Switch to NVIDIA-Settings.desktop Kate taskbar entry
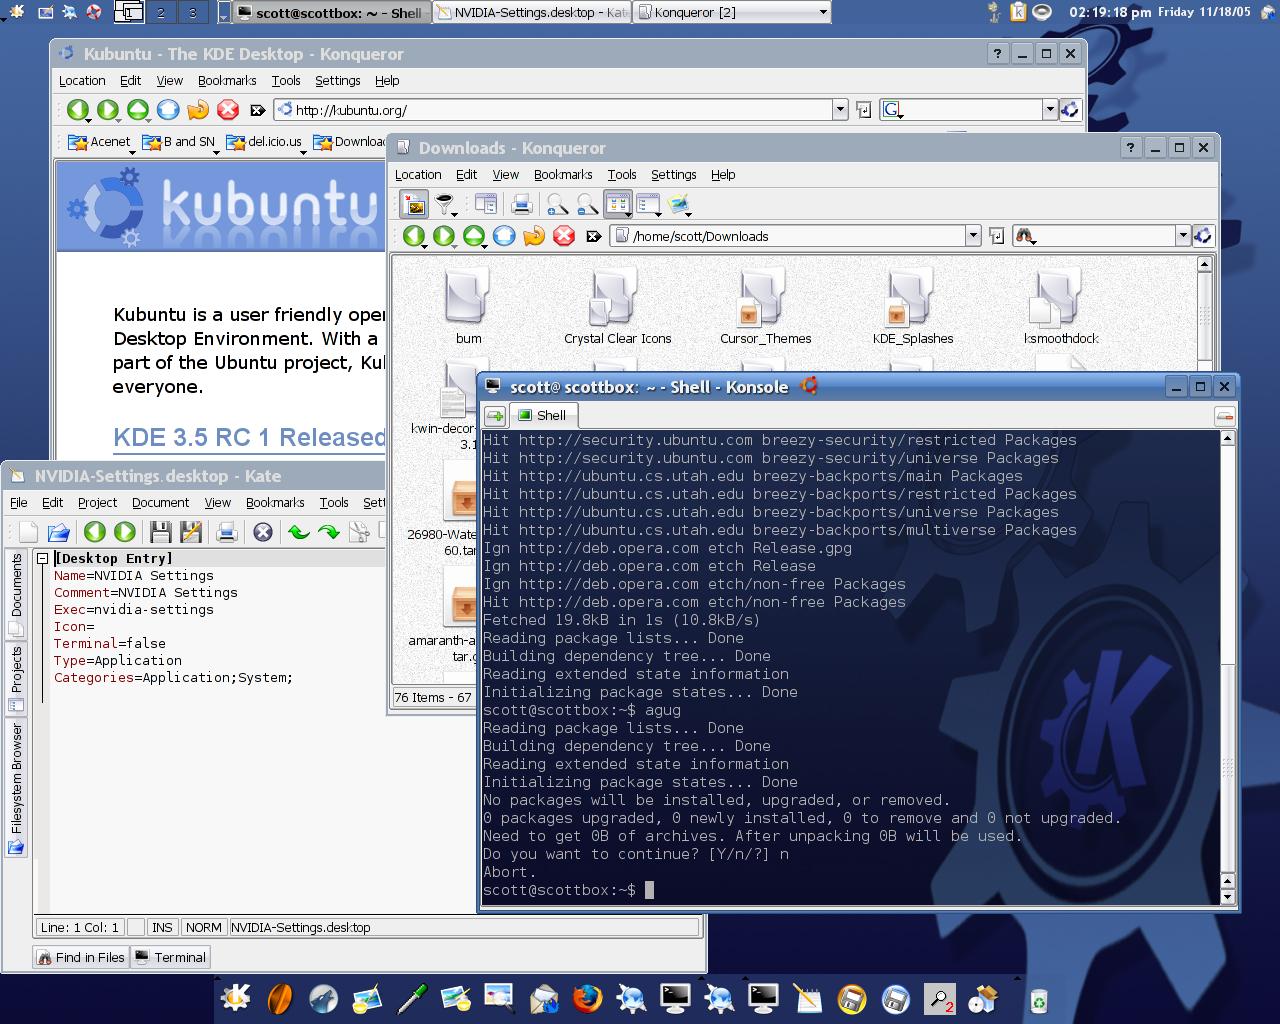 (532, 13)
